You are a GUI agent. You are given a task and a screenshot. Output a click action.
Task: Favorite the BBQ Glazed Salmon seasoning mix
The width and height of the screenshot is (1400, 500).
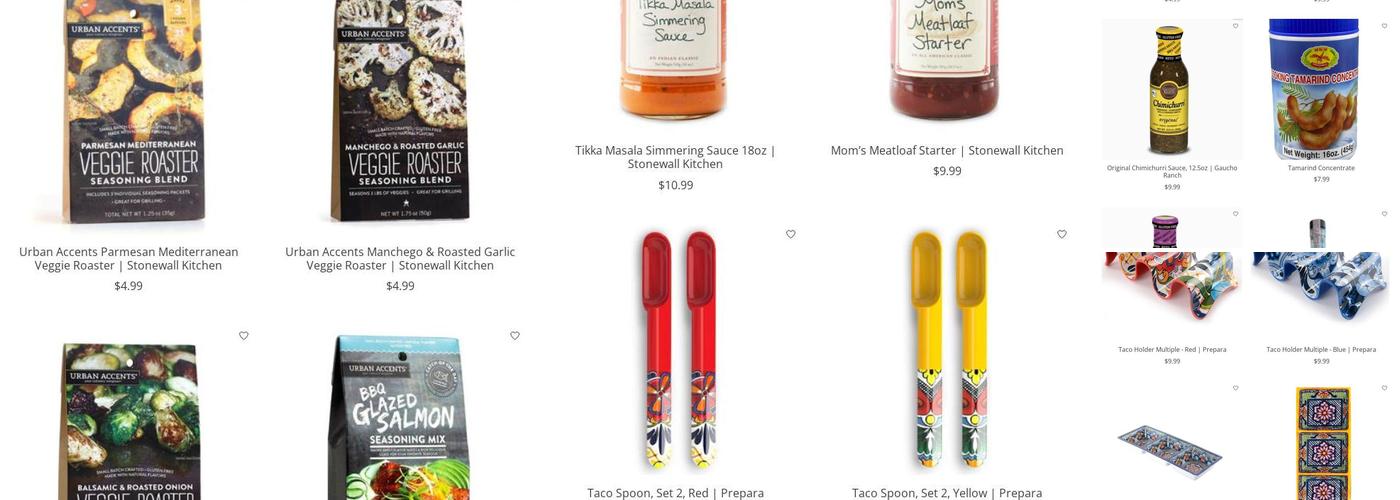tap(515, 336)
